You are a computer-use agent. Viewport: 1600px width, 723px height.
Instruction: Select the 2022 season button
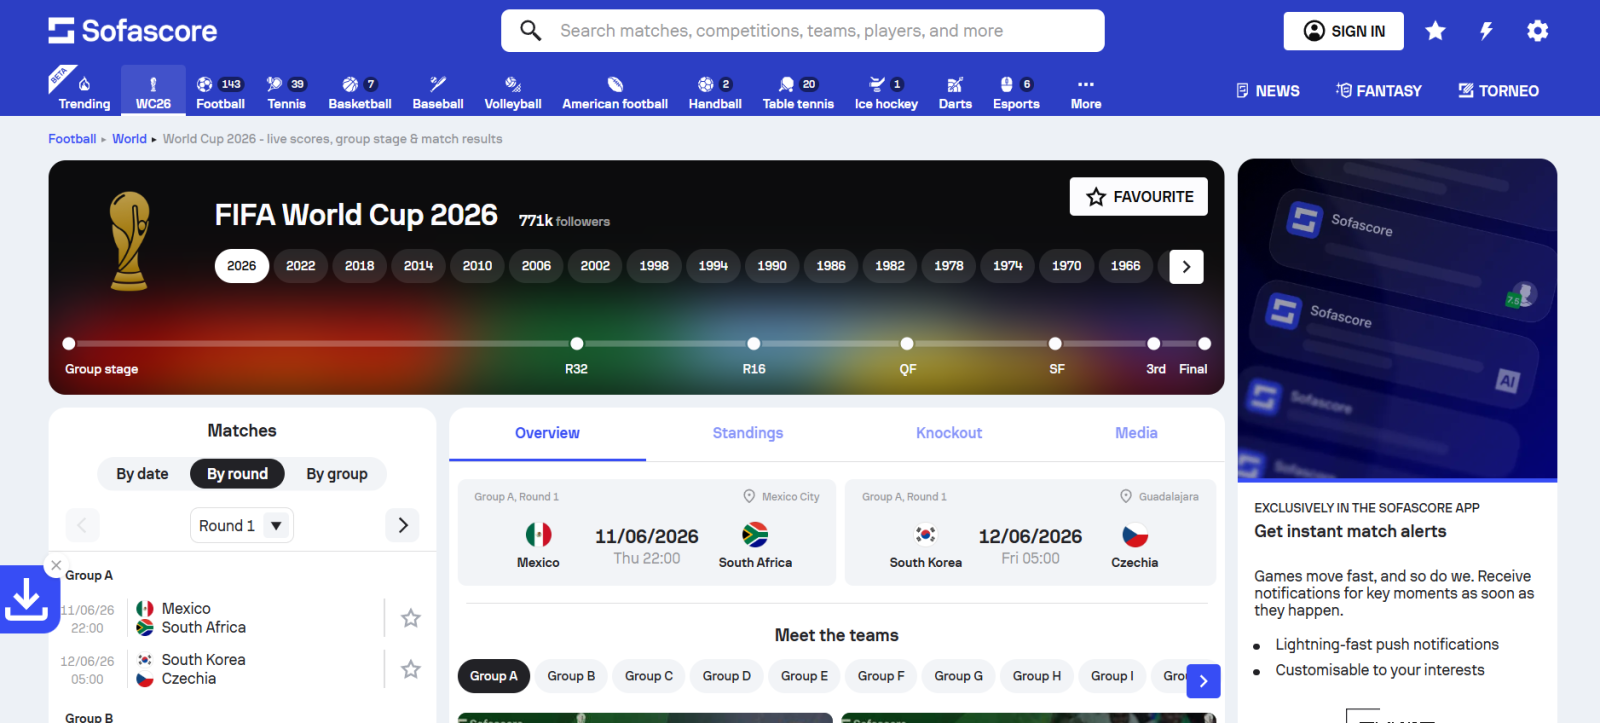(300, 266)
